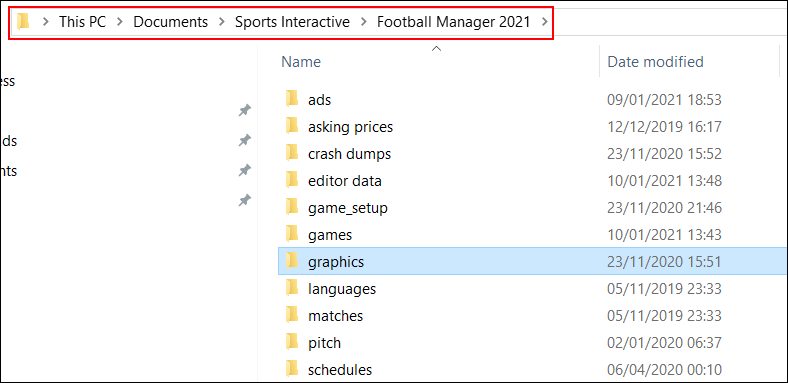Expand chevron after This PC

pos(120,22)
